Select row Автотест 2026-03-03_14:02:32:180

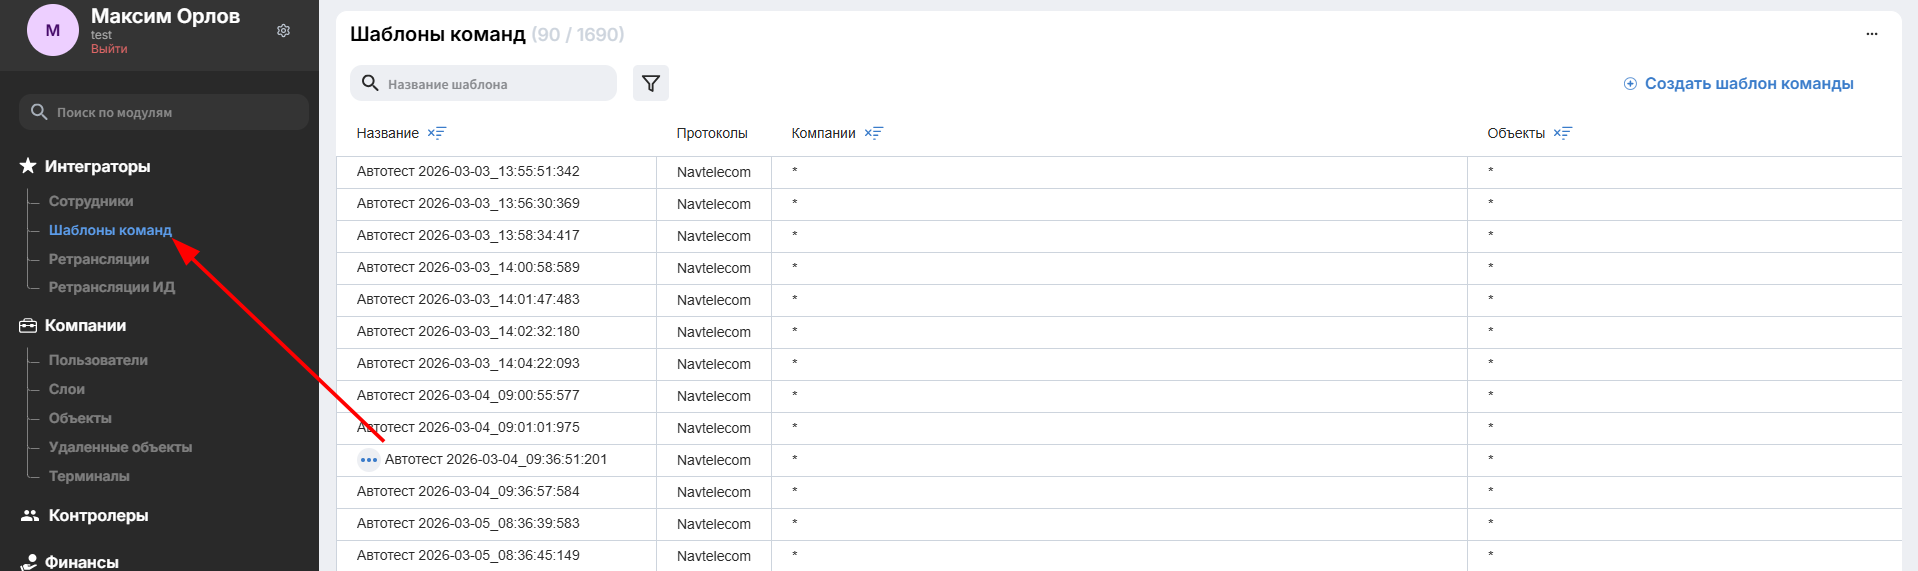(x=1119, y=332)
